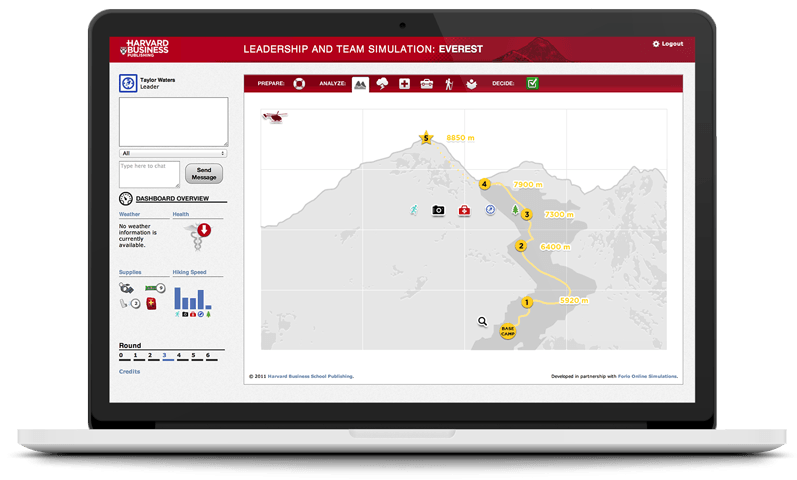
Task: Open the All recipients dropdown
Action: [x=173, y=153]
